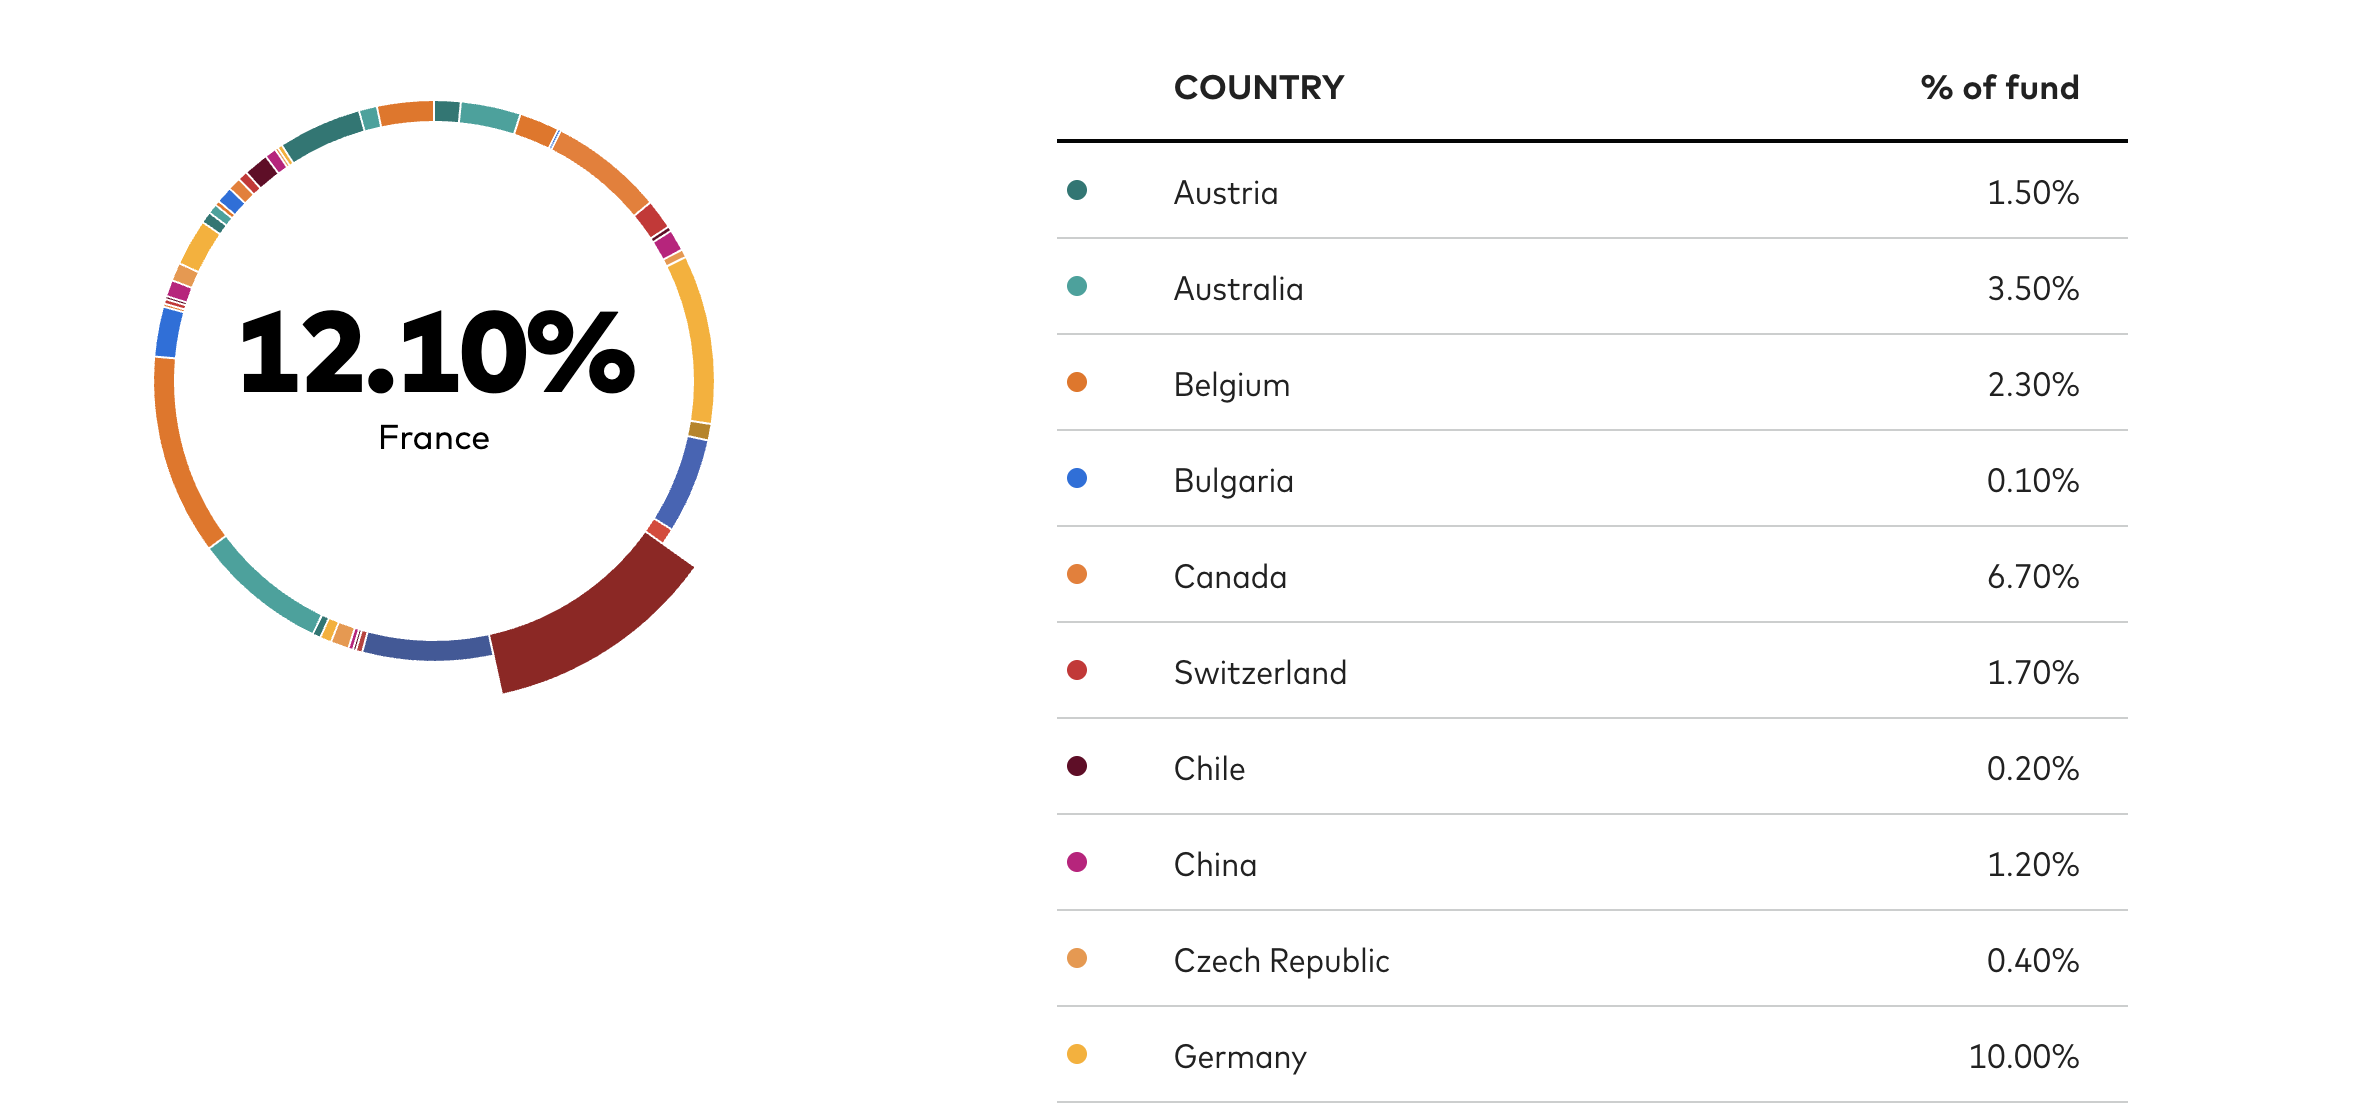
Task: Click the "% of fund" column header
Action: 1999,88
